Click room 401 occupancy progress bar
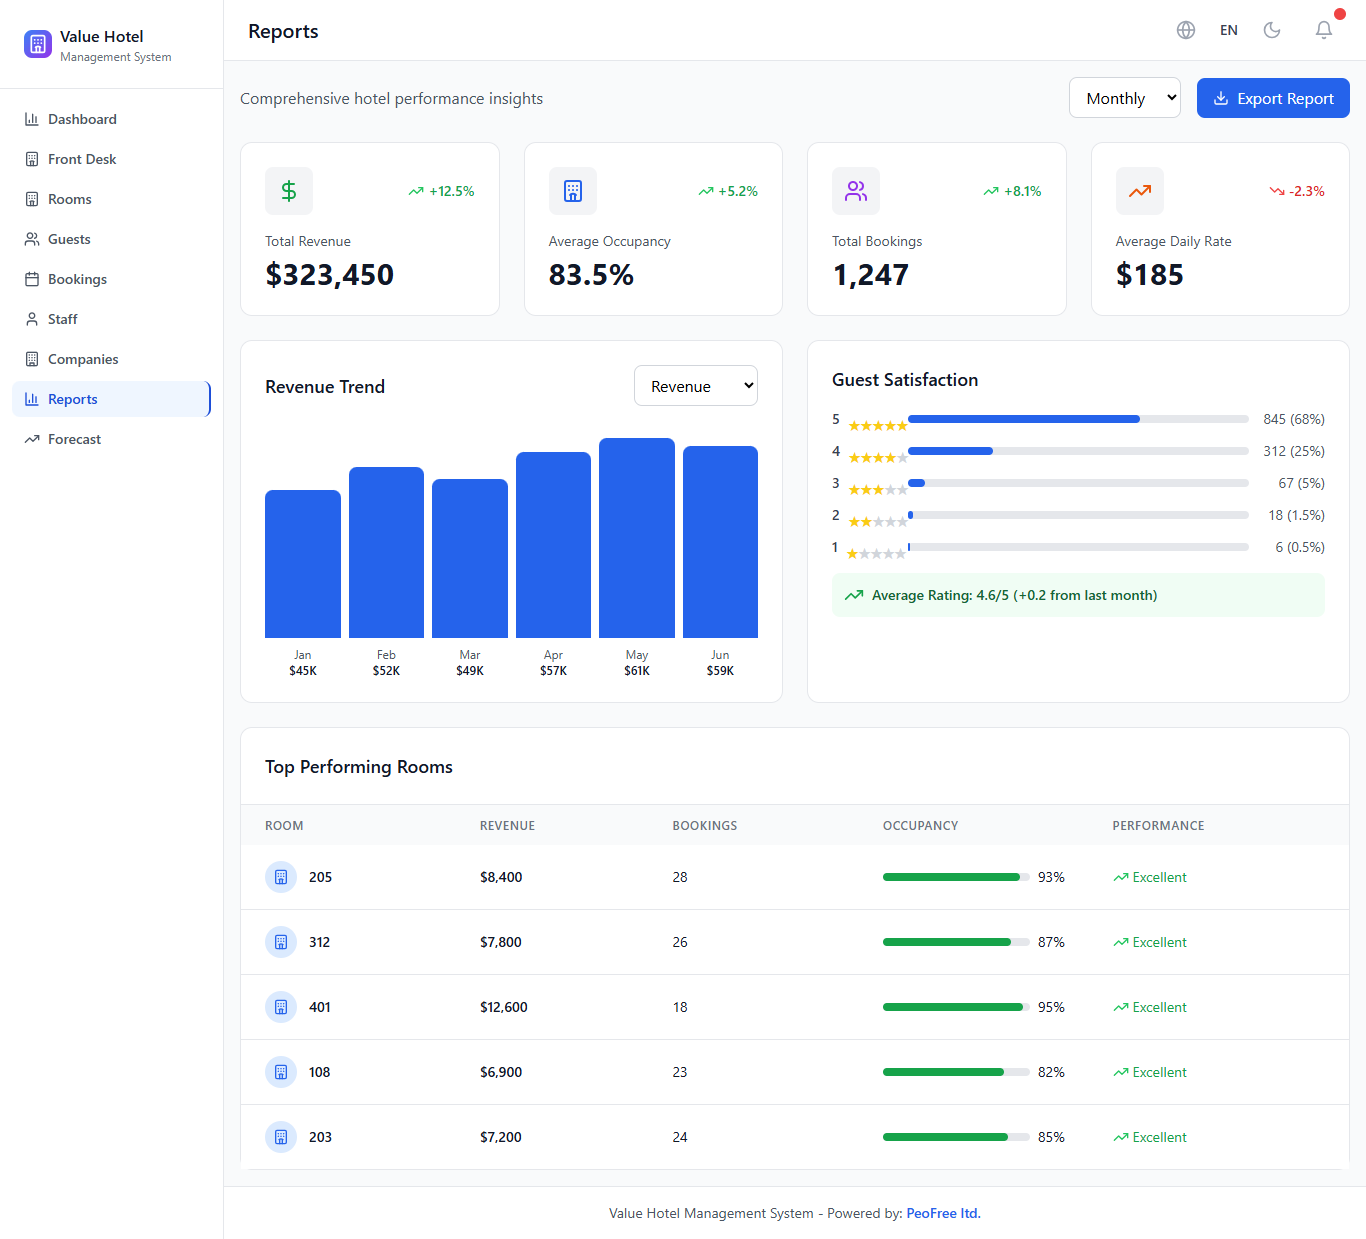The width and height of the screenshot is (1366, 1239). pos(955,1007)
